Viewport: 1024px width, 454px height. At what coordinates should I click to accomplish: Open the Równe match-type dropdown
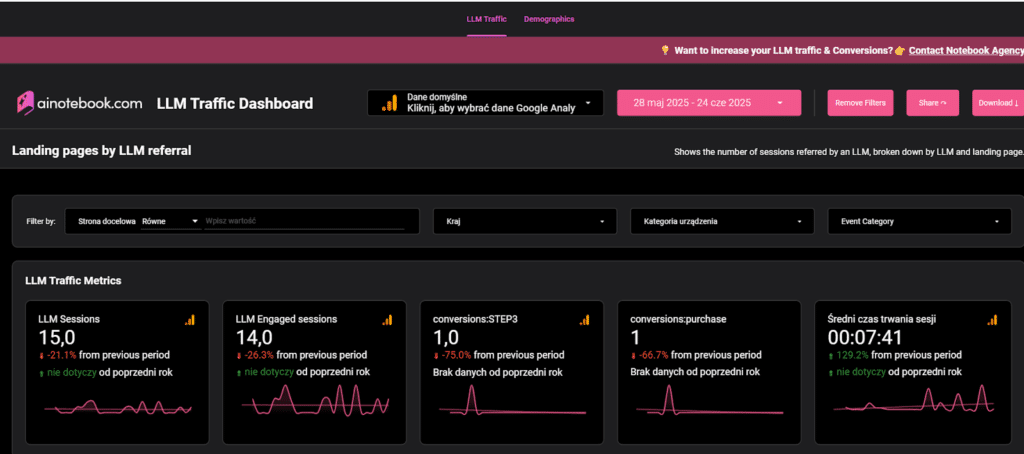(x=170, y=221)
